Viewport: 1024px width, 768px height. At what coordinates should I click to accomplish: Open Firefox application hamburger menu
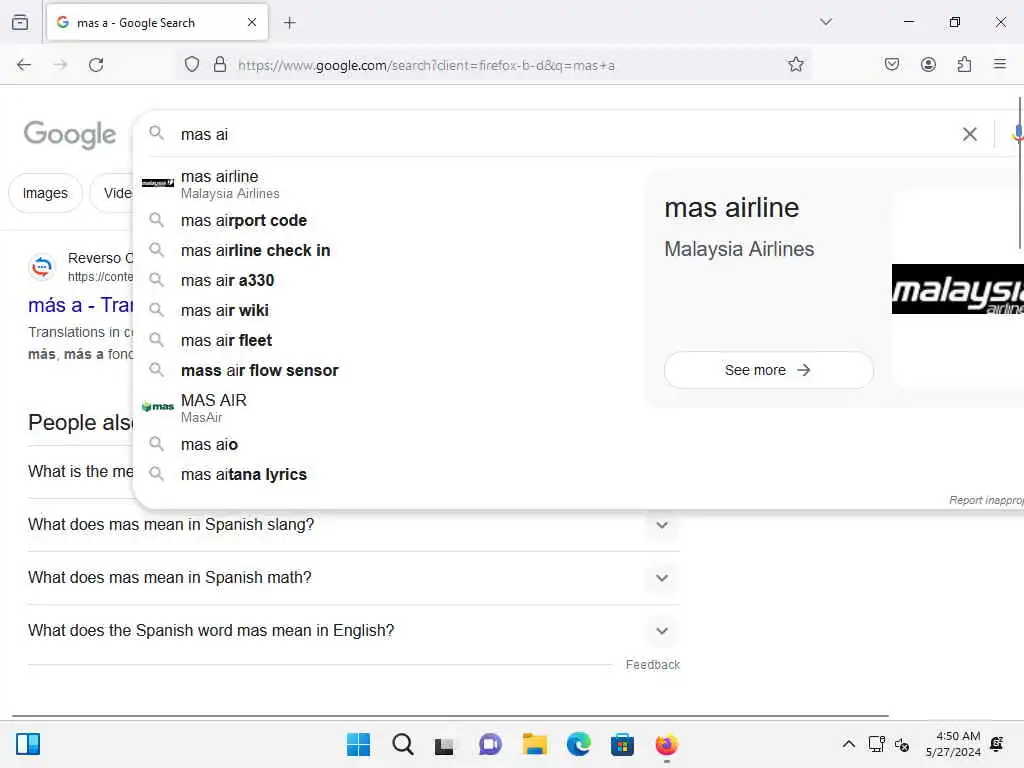[x=1000, y=64]
